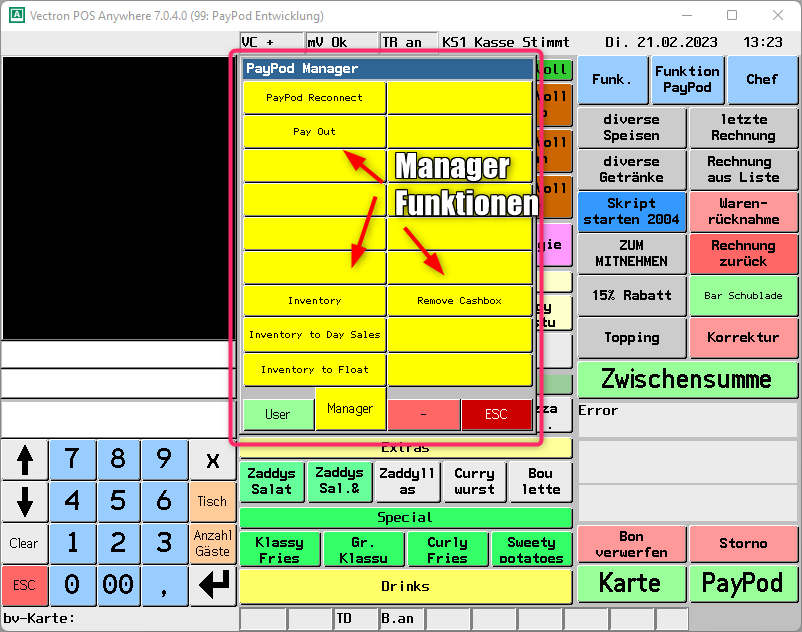Click Anzahl Gäste button
The width and height of the screenshot is (802, 632).
click(x=213, y=543)
